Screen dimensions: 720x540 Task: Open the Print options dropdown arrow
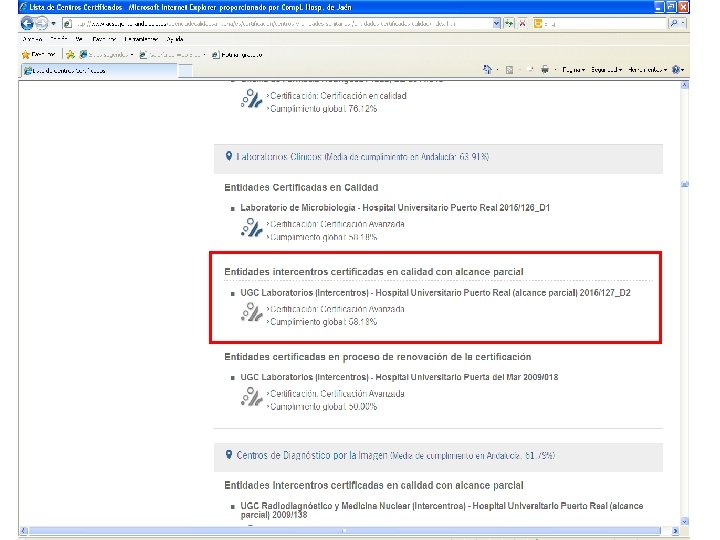(556, 70)
